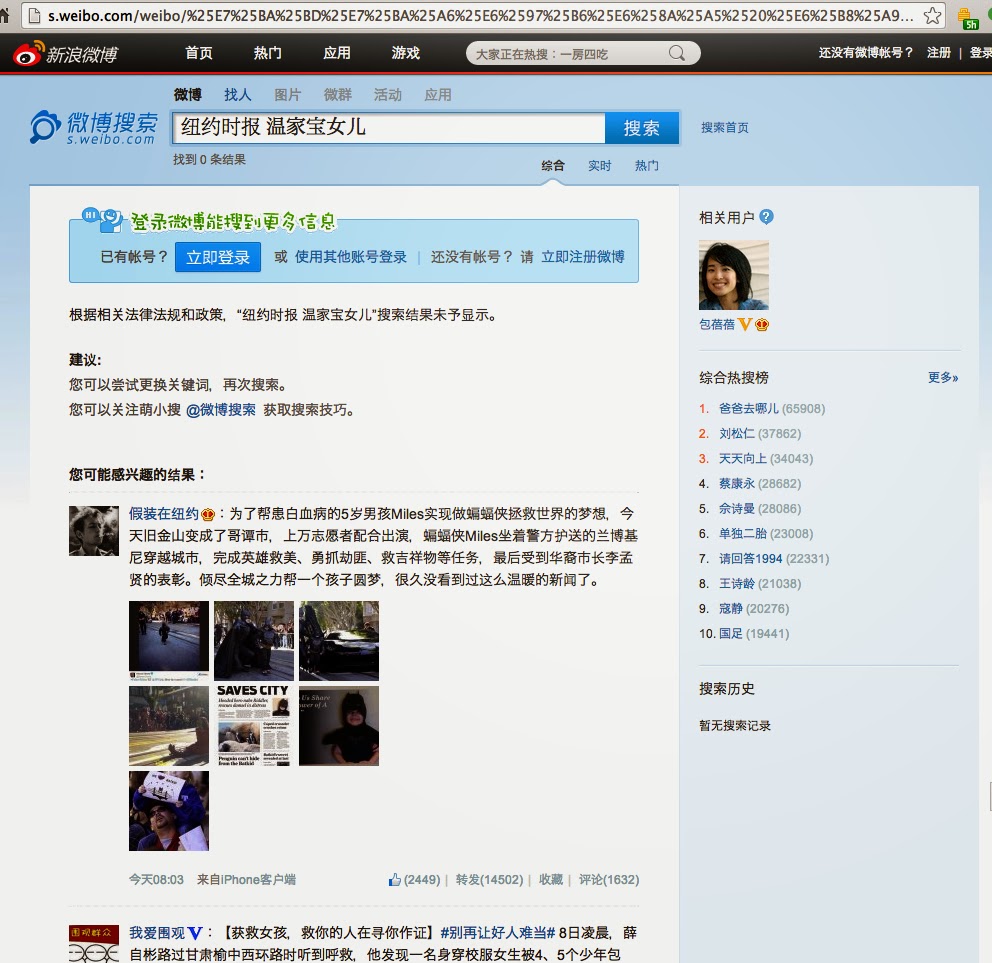Click 立即注册微博 link
This screenshot has height=963, width=992.
583,257
